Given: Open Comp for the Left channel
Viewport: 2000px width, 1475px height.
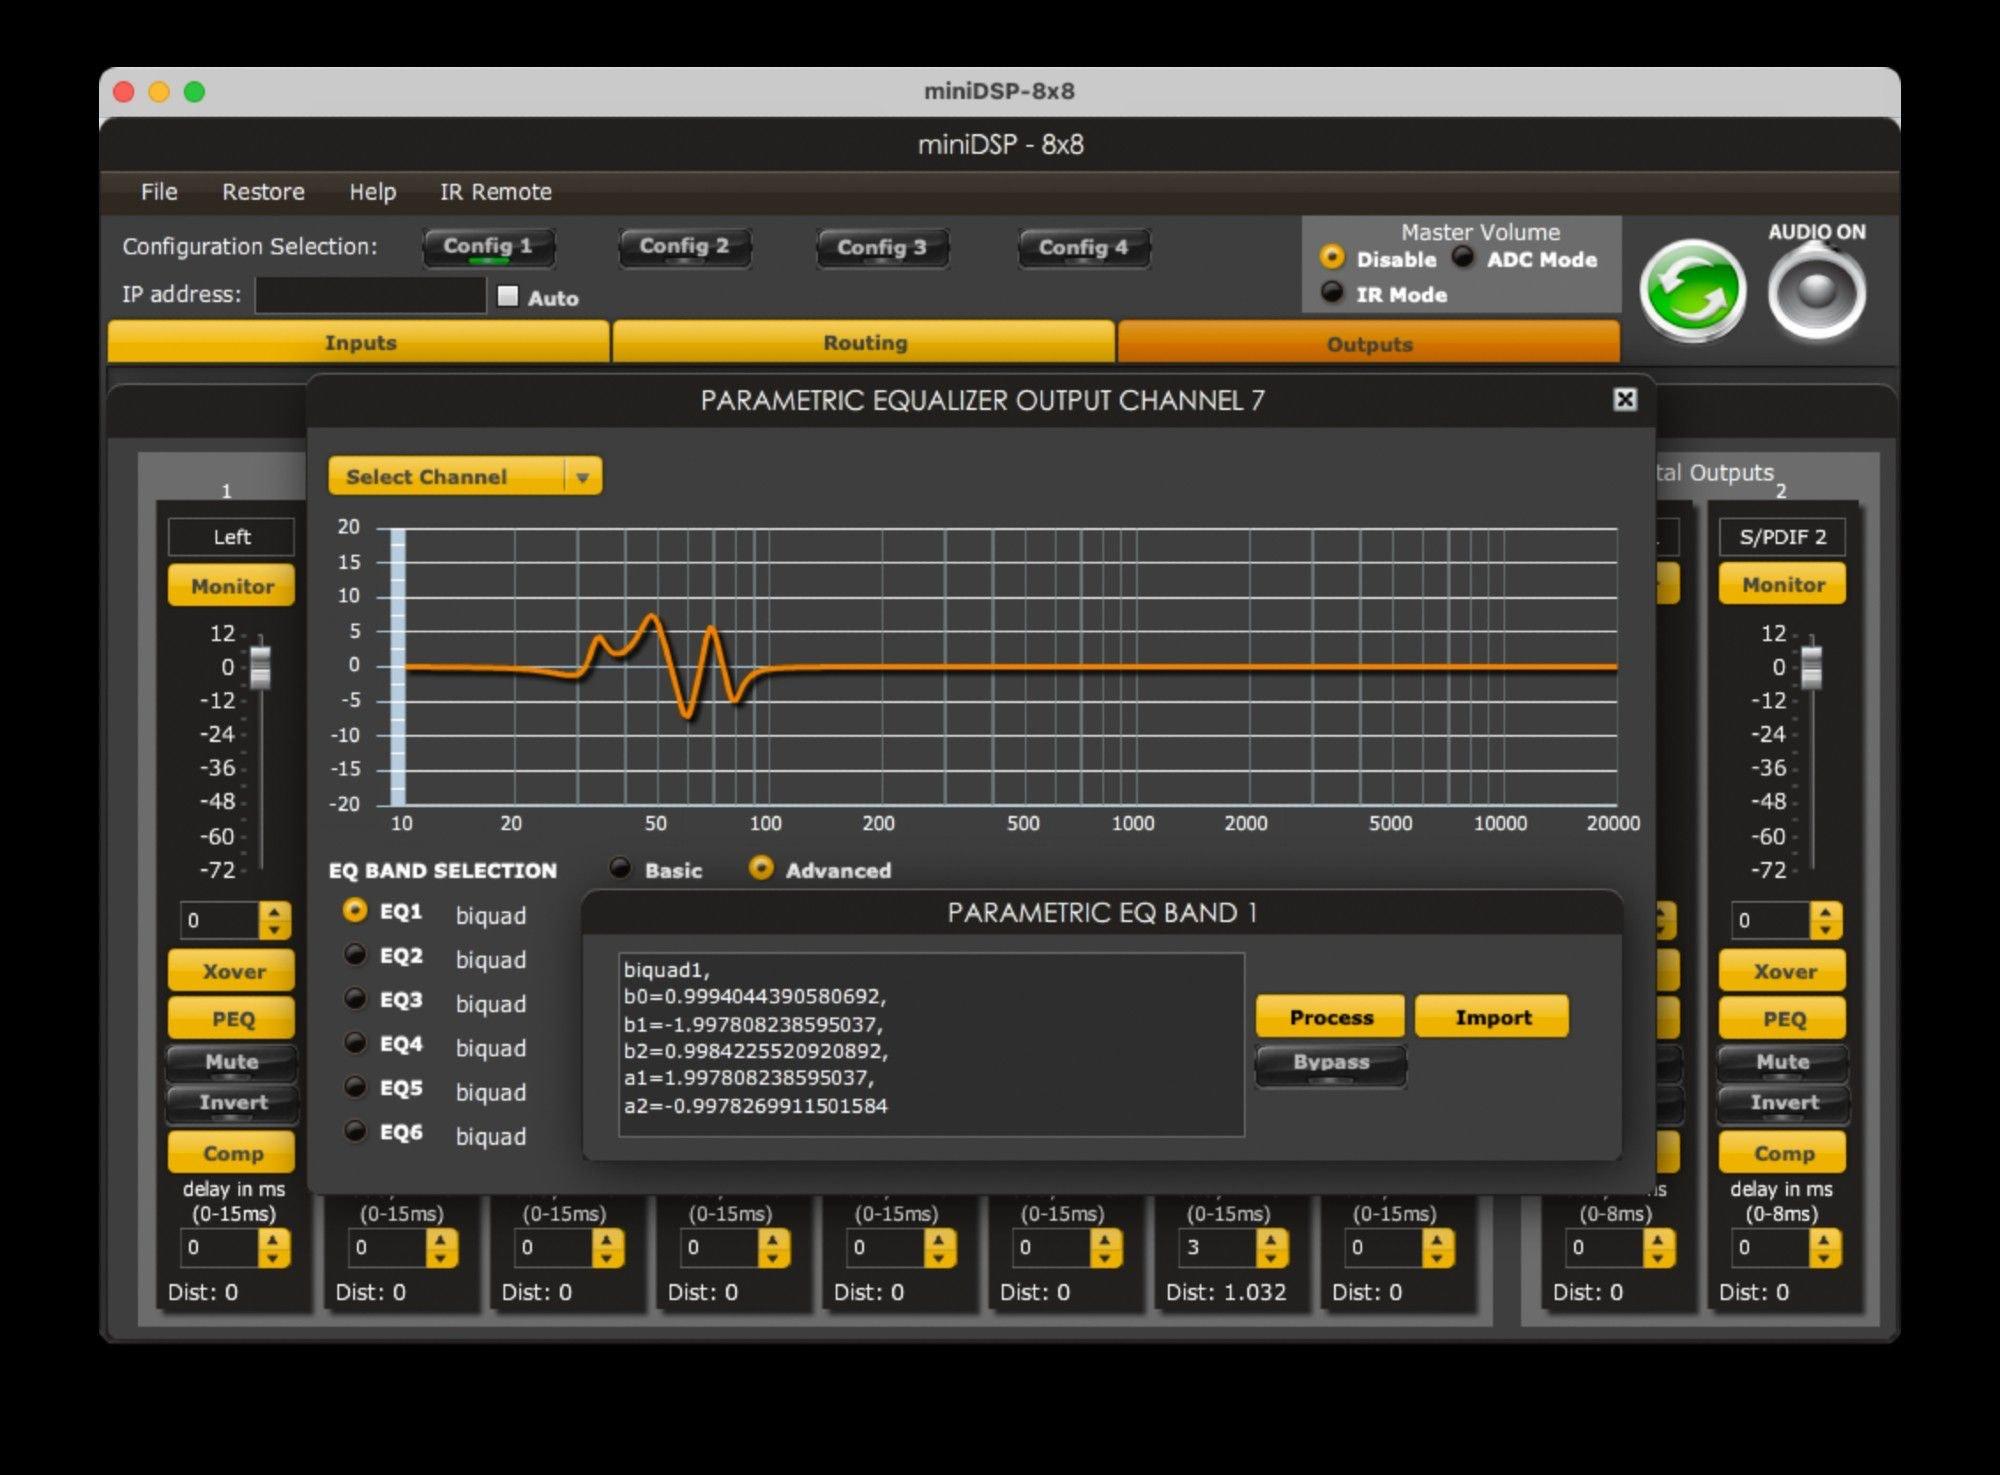Looking at the screenshot, I should pyautogui.click(x=232, y=1153).
